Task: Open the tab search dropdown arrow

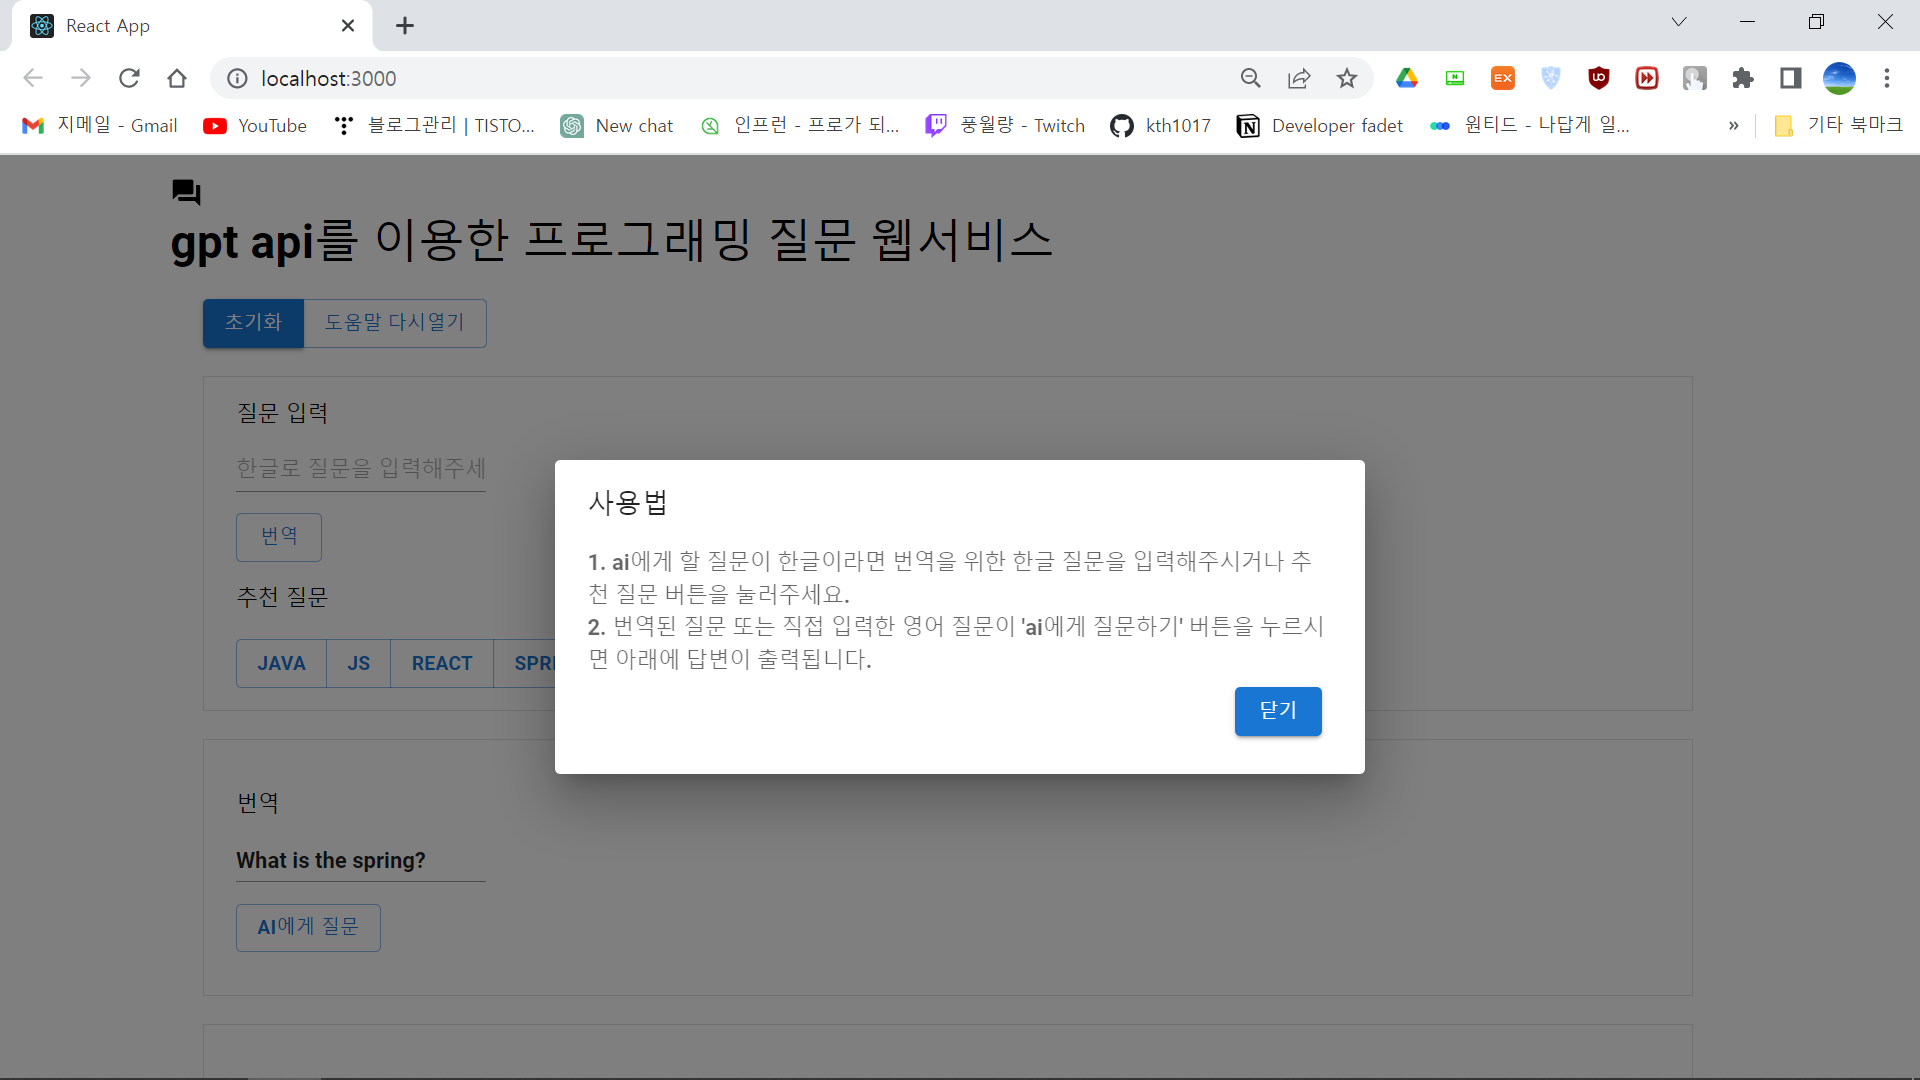Action: pos(1679,21)
